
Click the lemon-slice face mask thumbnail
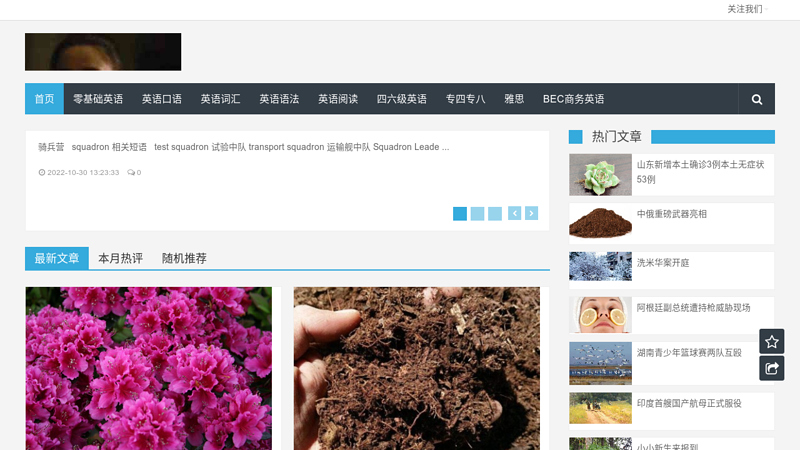pyautogui.click(x=601, y=315)
